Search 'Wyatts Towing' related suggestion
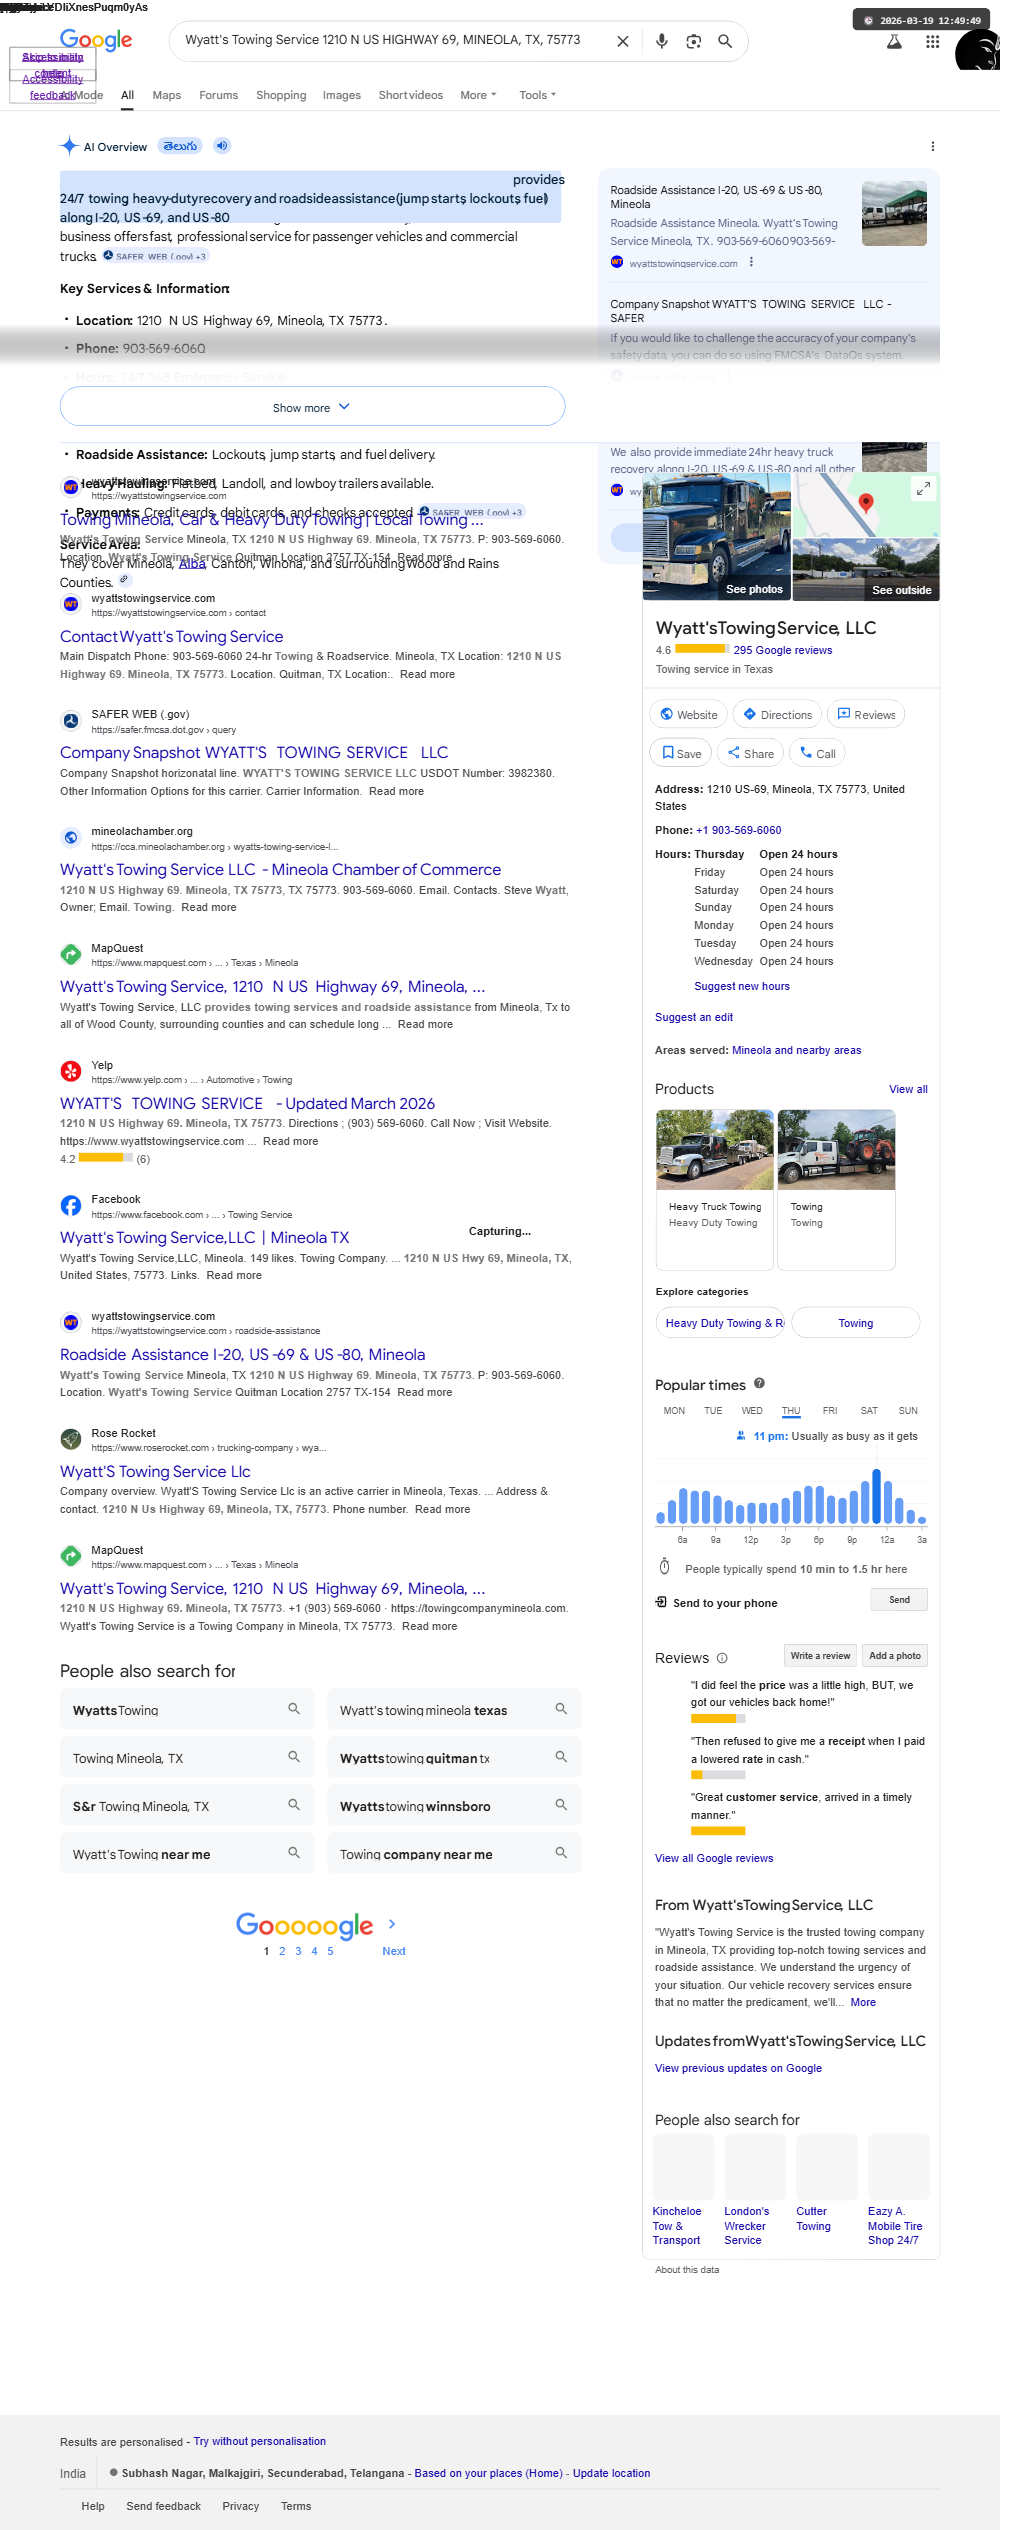Image resolution: width=1012 pixels, height=2530 pixels. click(187, 1710)
